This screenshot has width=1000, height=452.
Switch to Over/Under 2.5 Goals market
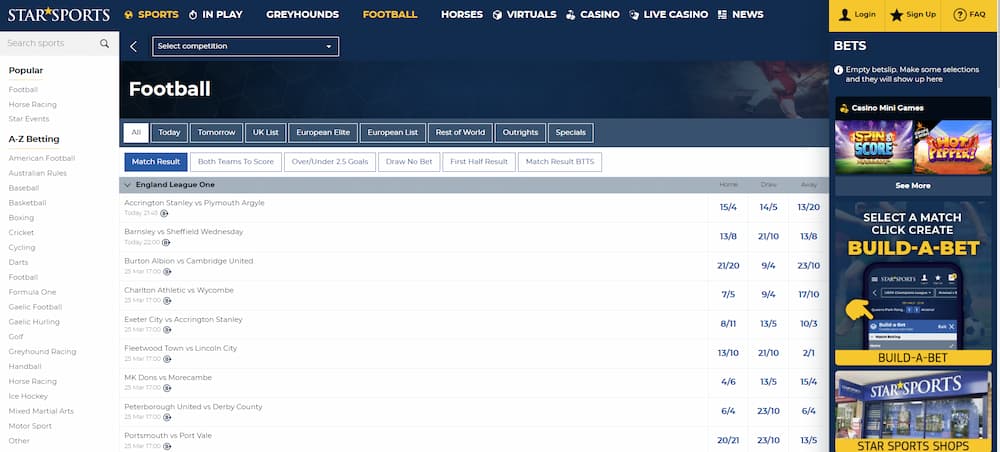pos(329,162)
